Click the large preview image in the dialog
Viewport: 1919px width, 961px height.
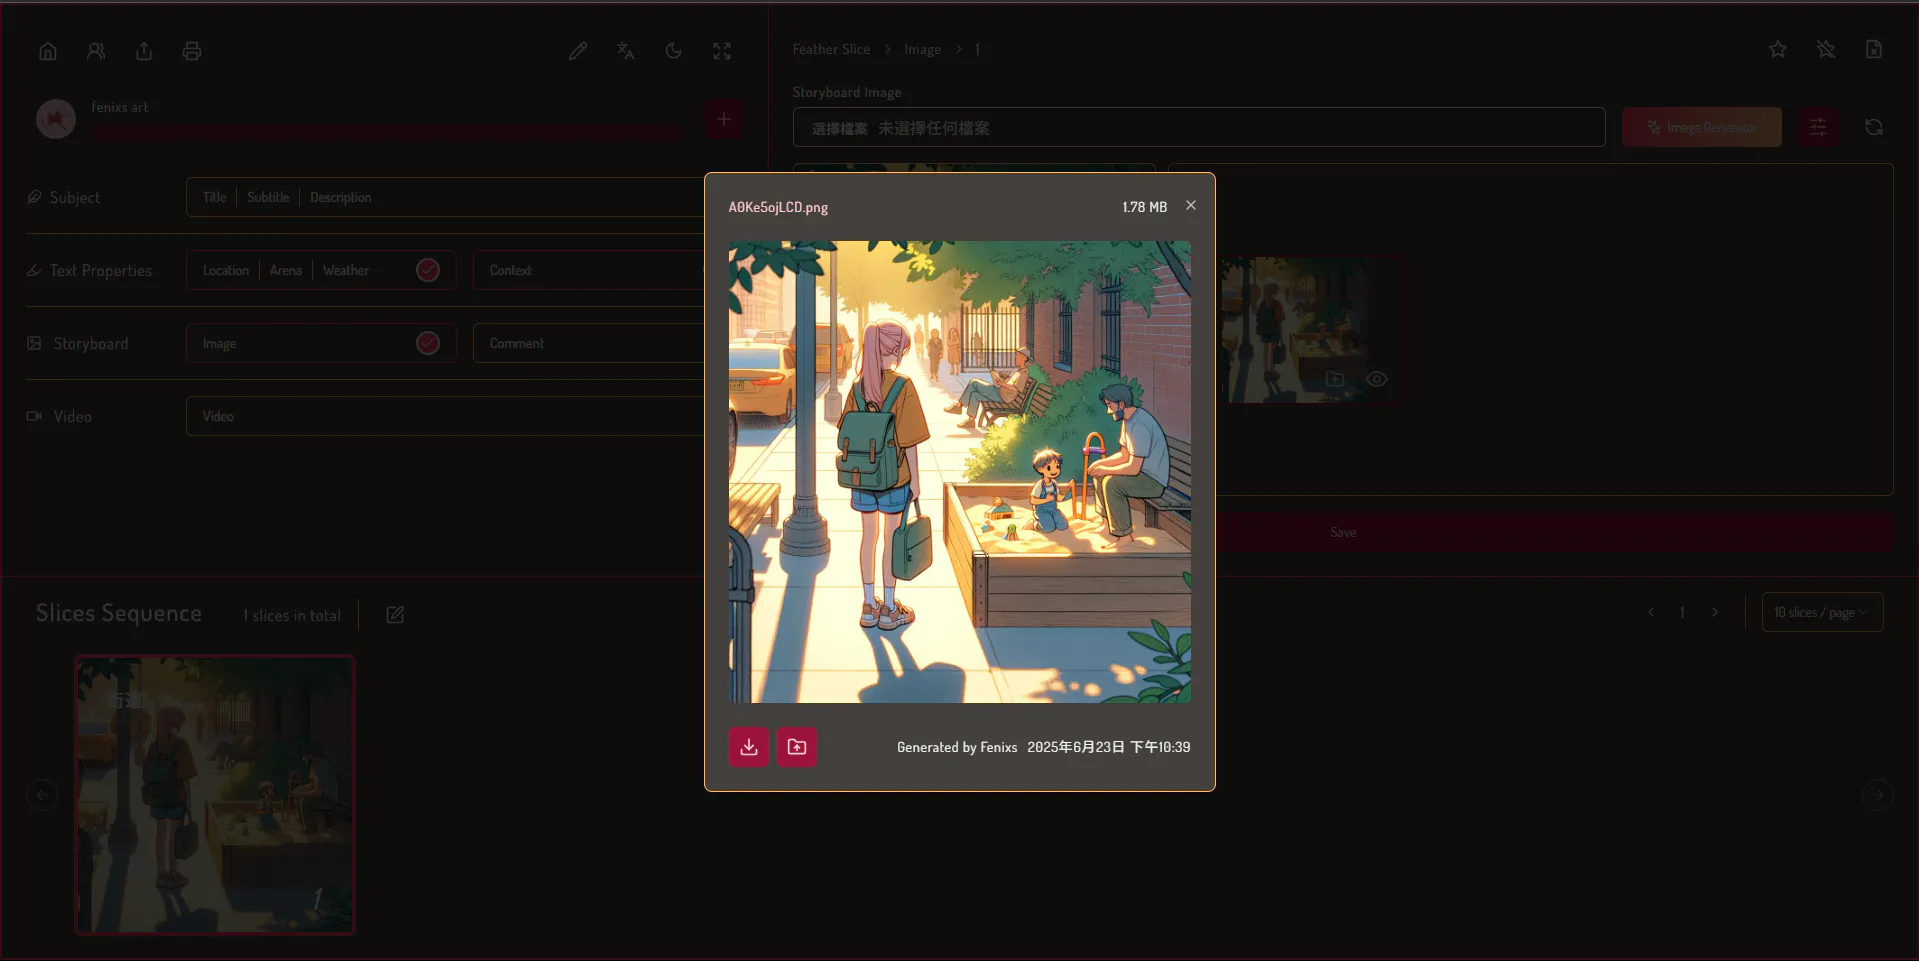click(x=960, y=471)
